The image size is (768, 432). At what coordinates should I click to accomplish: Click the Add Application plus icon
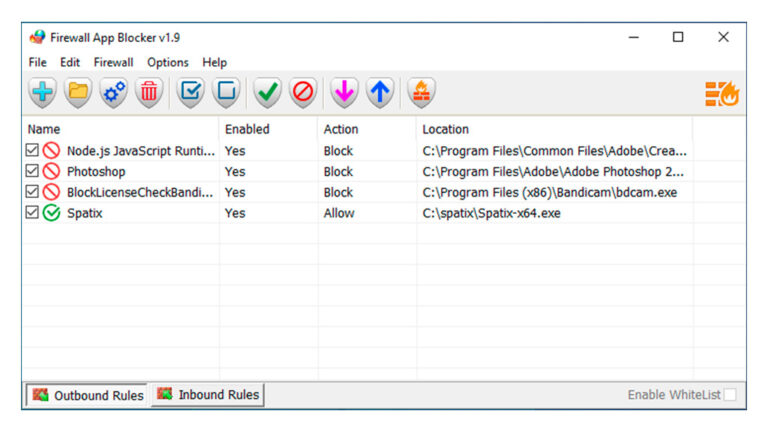(x=43, y=92)
